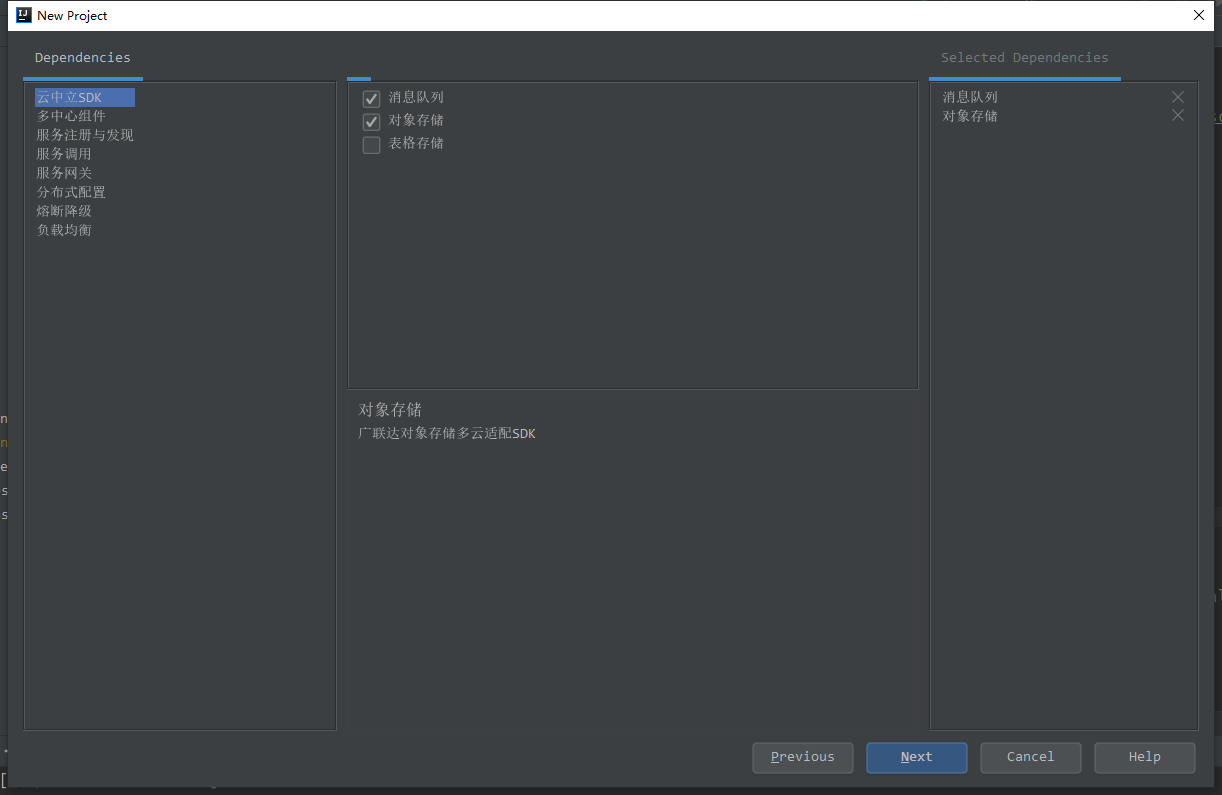
Task: Enable the 表格存储 checkbox
Action: pyautogui.click(x=371, y=145)
